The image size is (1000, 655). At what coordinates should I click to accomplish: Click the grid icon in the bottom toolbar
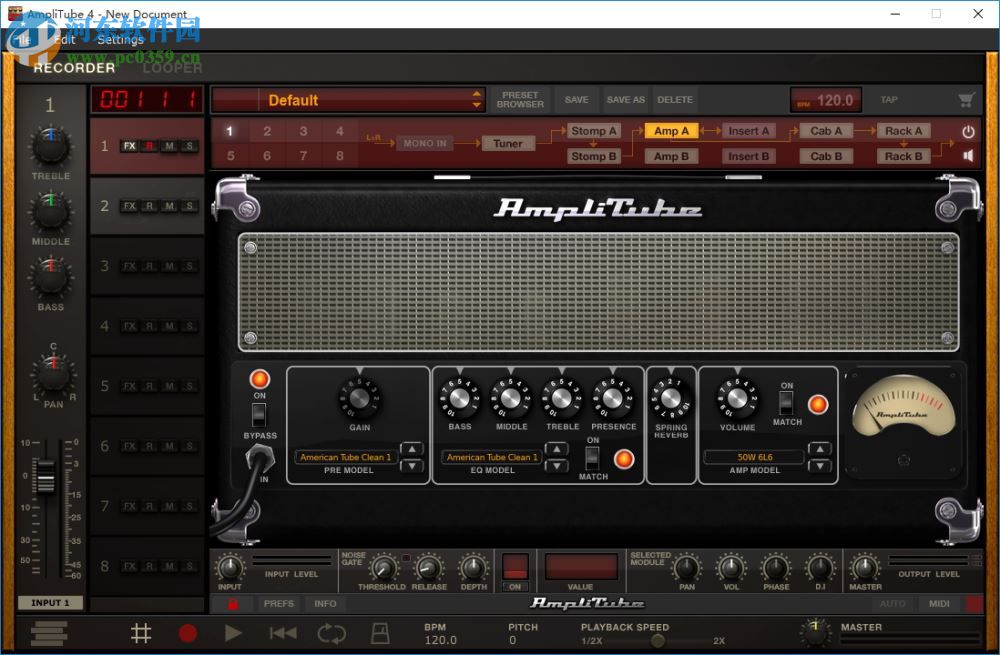click(141, 633)
